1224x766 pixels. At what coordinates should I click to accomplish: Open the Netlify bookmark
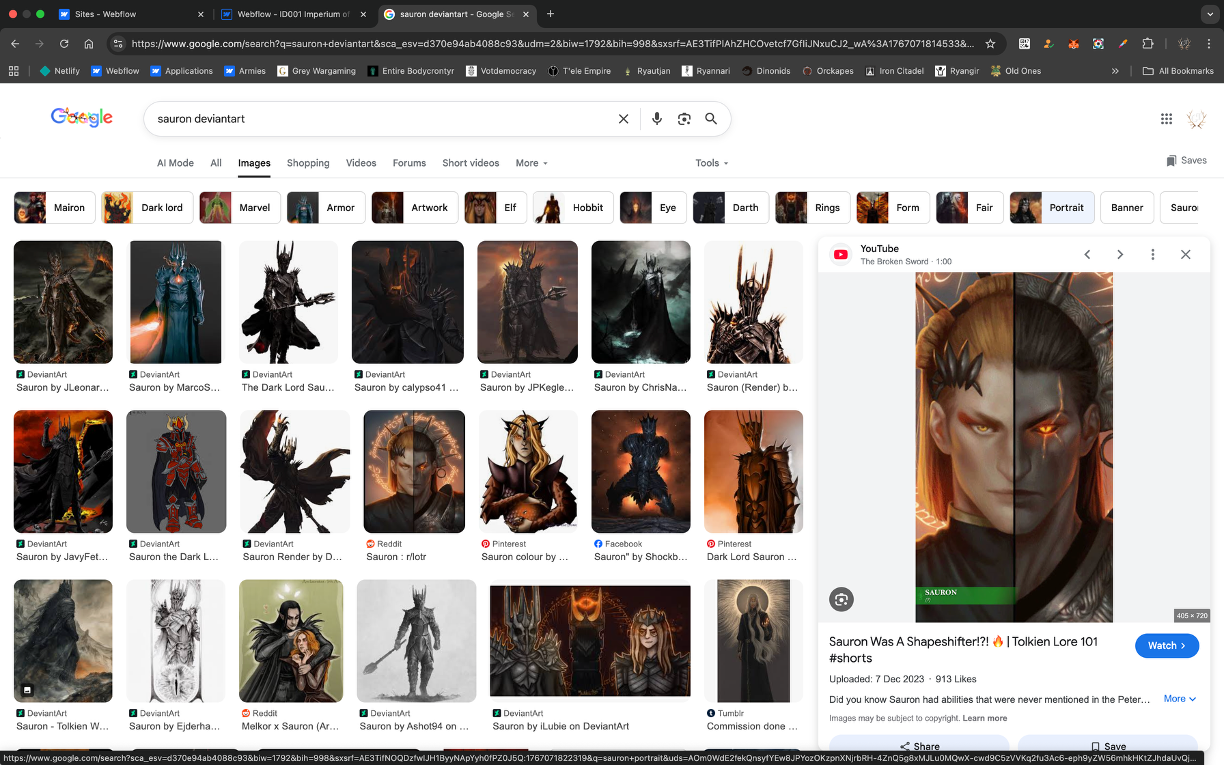(x=59, y=71)
